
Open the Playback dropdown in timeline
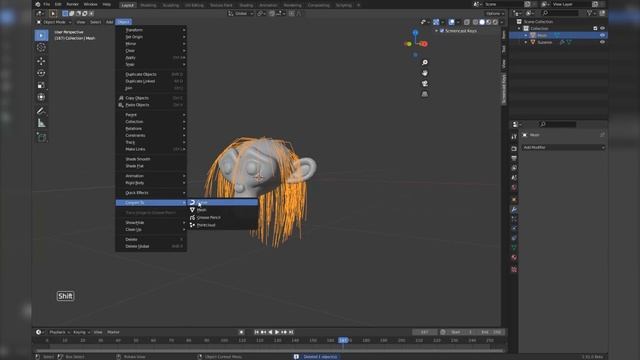click(60, 332)
